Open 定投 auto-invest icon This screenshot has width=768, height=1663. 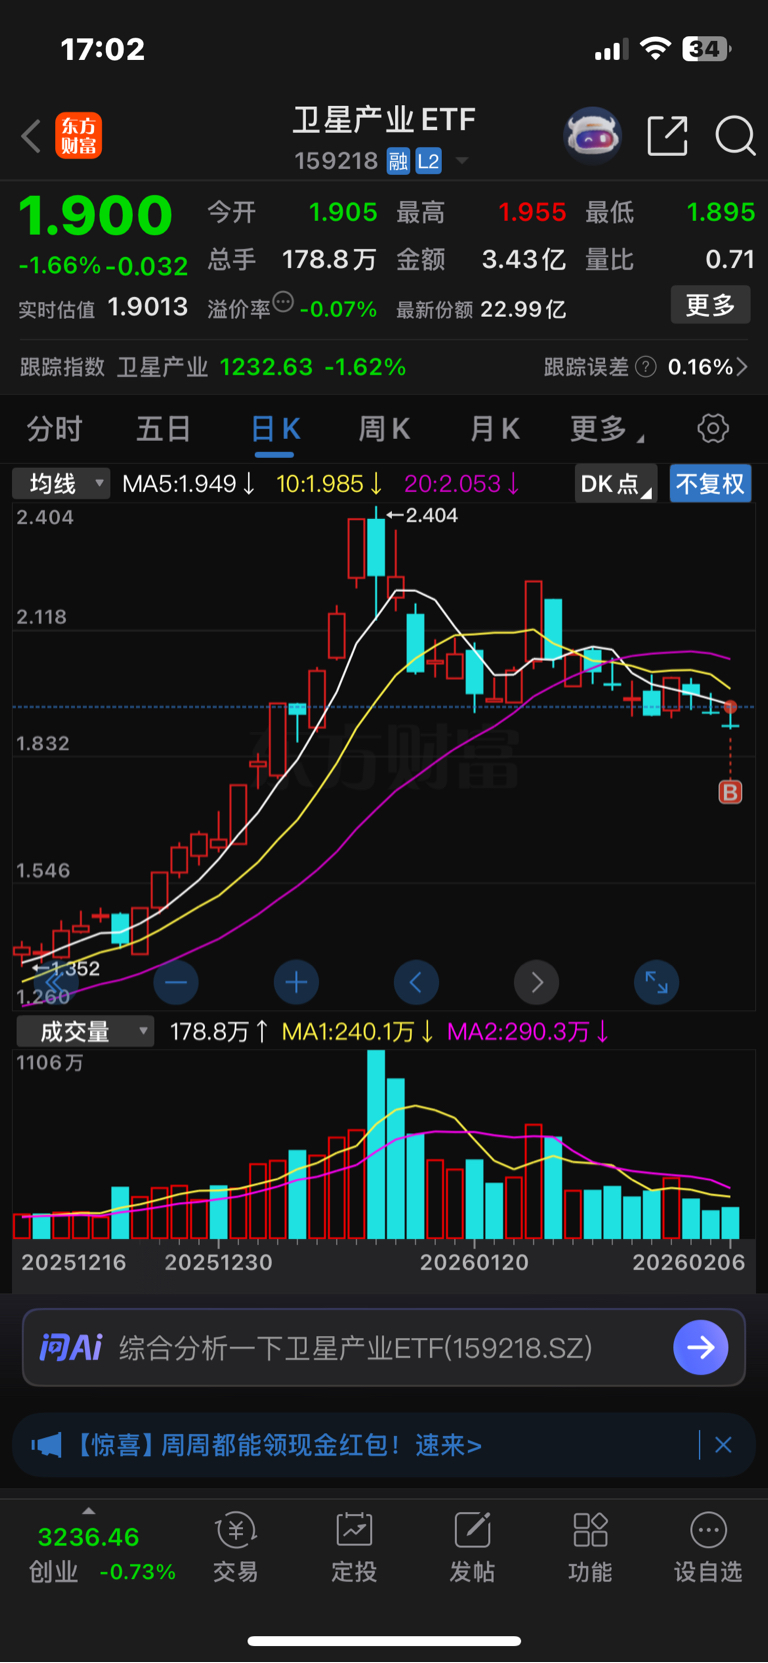[x=354, y=1547]
